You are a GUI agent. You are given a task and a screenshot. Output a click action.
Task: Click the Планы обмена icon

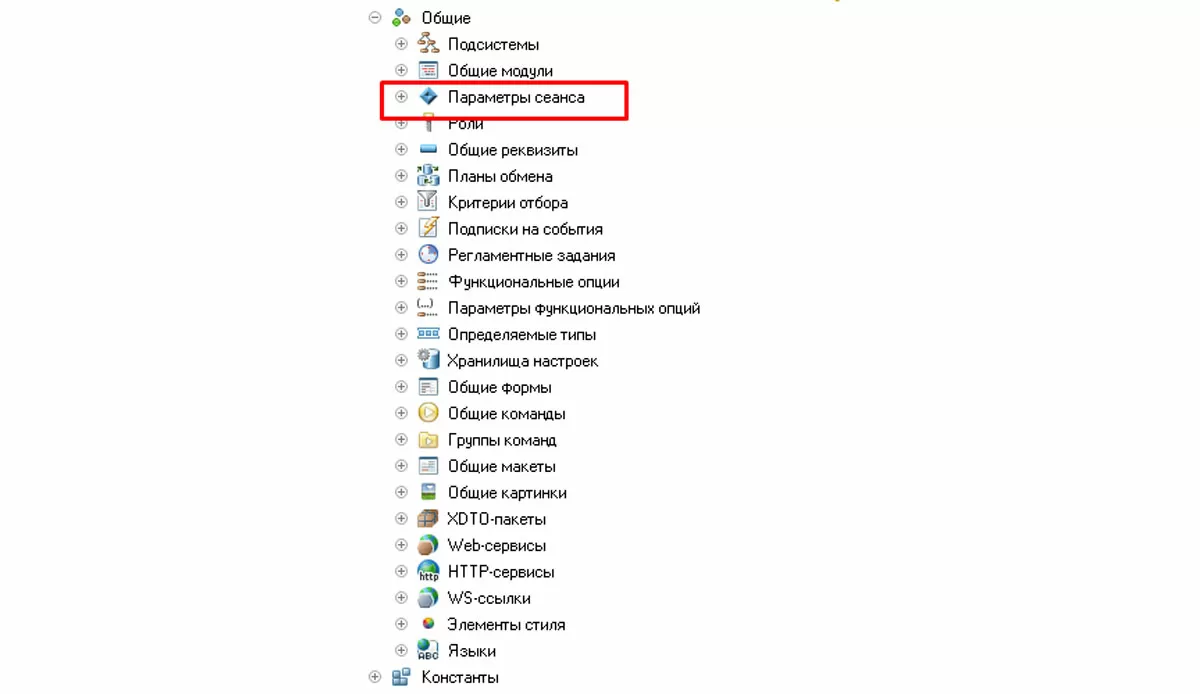428,176
